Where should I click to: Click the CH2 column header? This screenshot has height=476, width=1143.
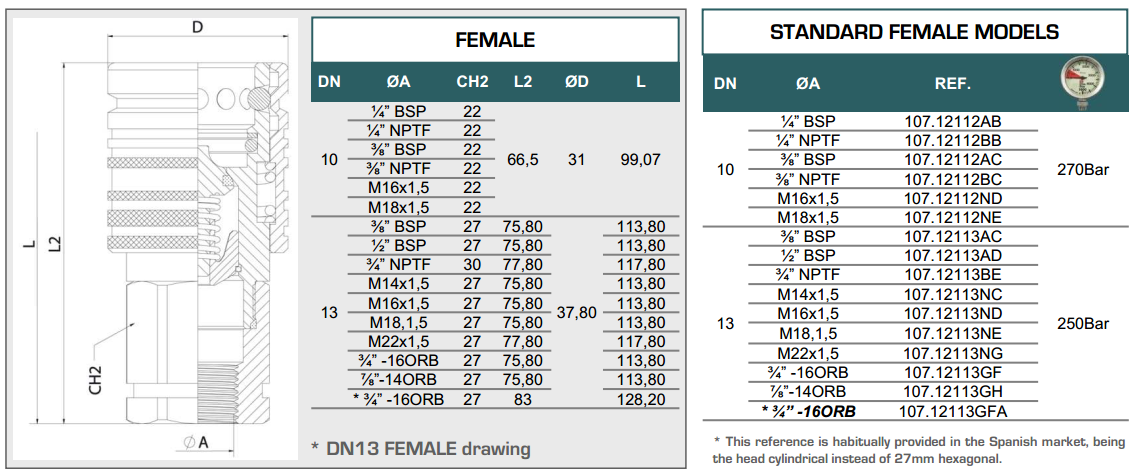(472, 82)
